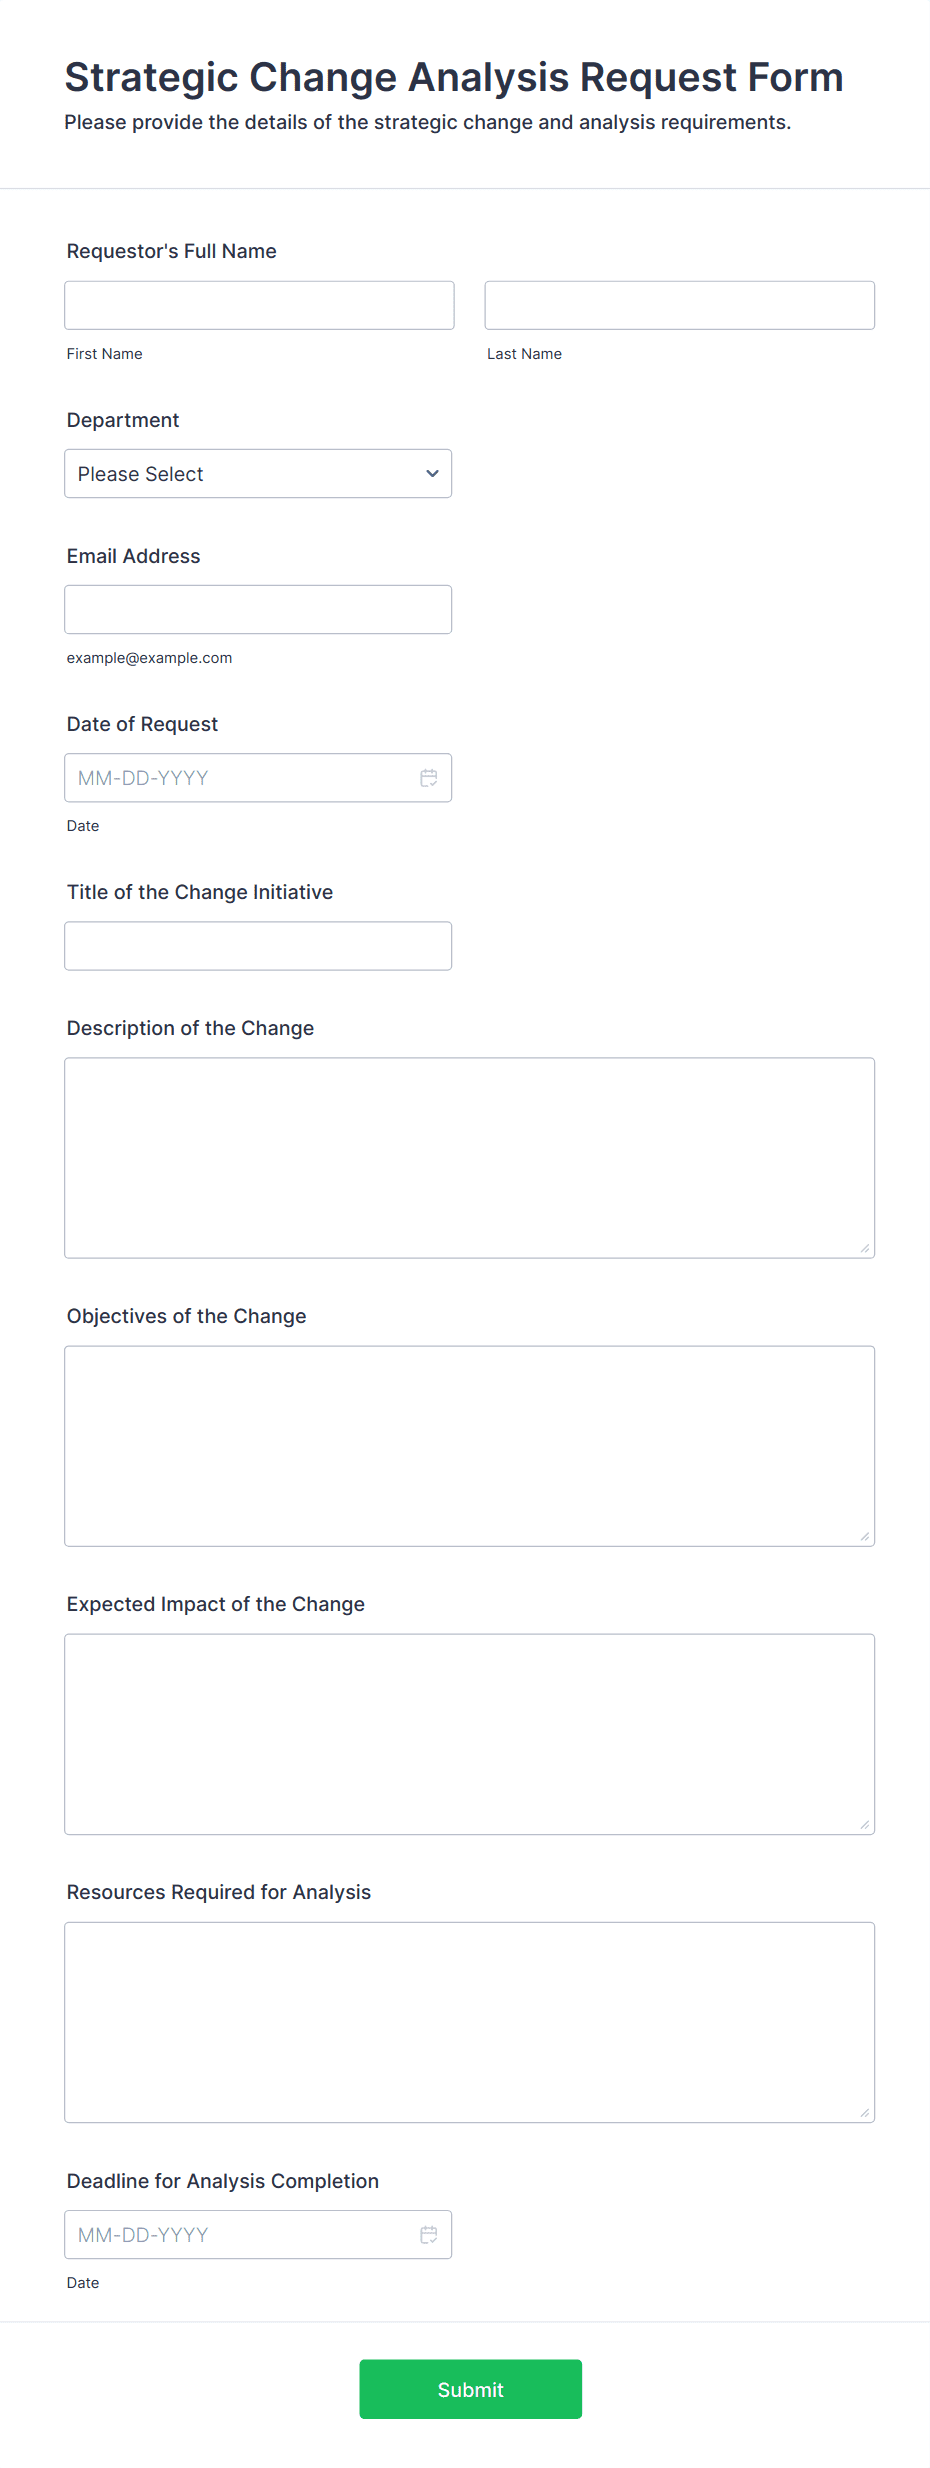This screenshot has width=930, height=2468.
Task: Click the resize handle of the Description textarea
Action: pyautogui.click(x=865, y=1247)
